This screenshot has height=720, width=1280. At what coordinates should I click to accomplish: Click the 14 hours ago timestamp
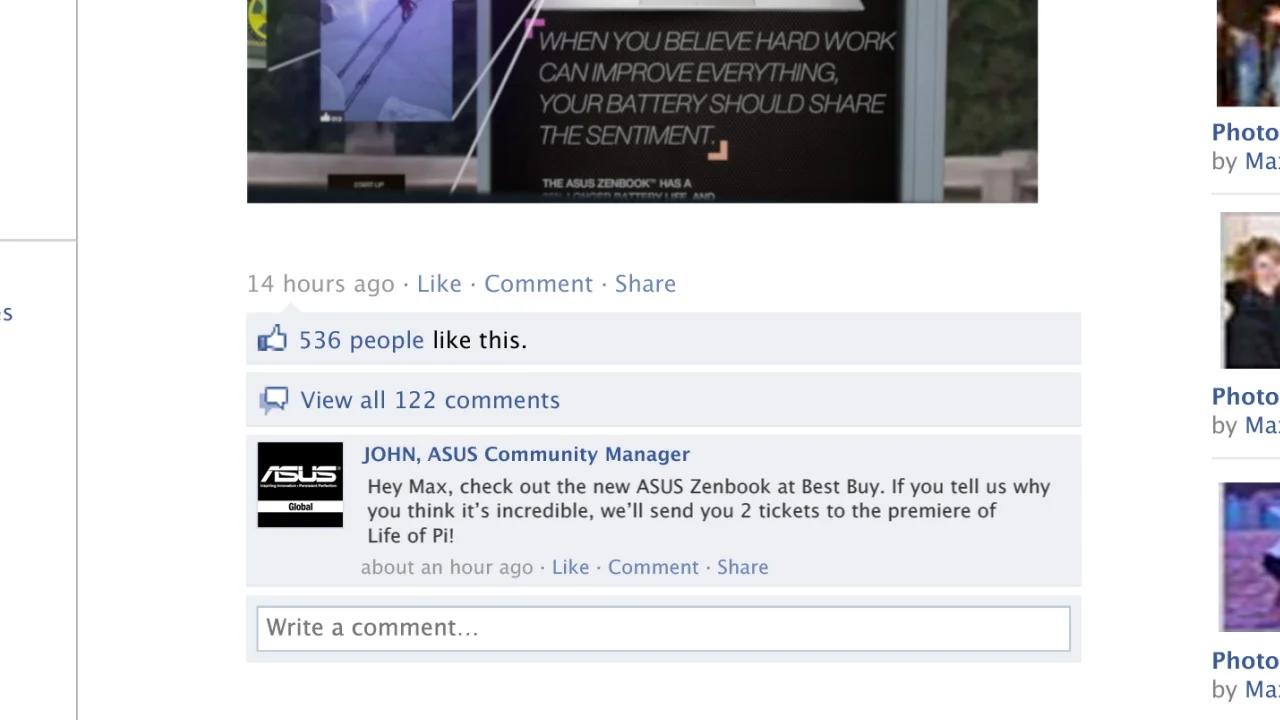[x=321, y=284]
